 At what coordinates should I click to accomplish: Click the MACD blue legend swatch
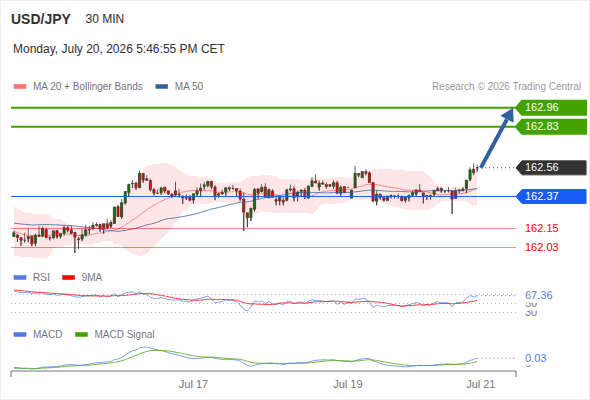[20, 335]
